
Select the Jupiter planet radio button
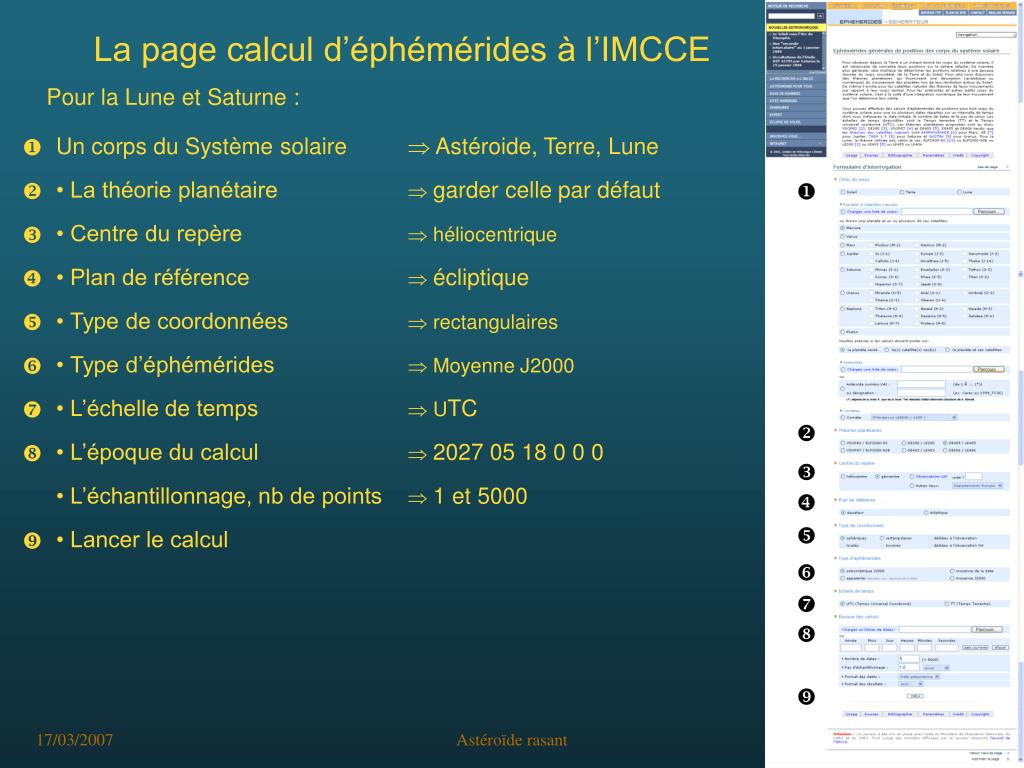[842, 253]
